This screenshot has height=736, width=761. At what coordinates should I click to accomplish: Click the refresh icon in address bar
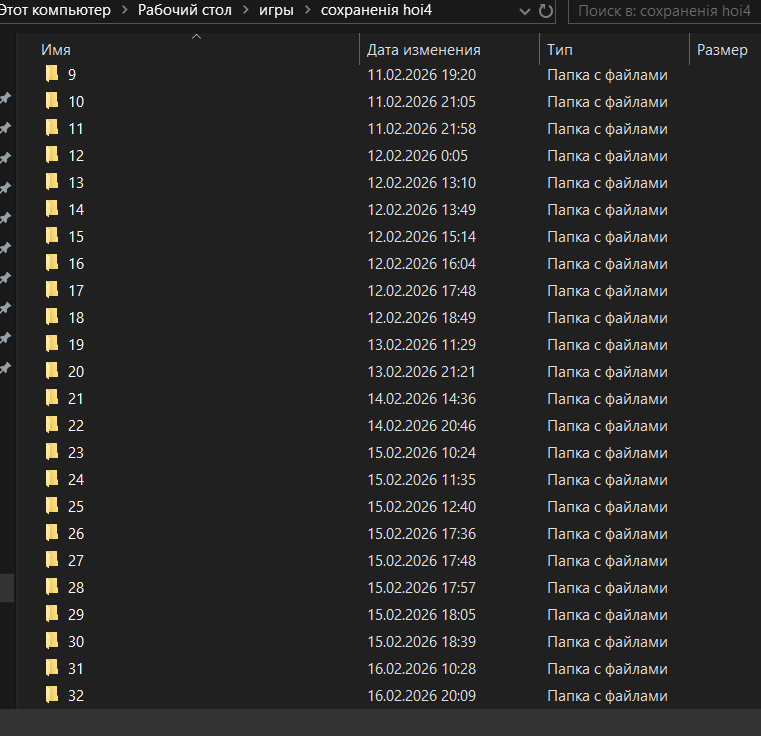[546, 11]
